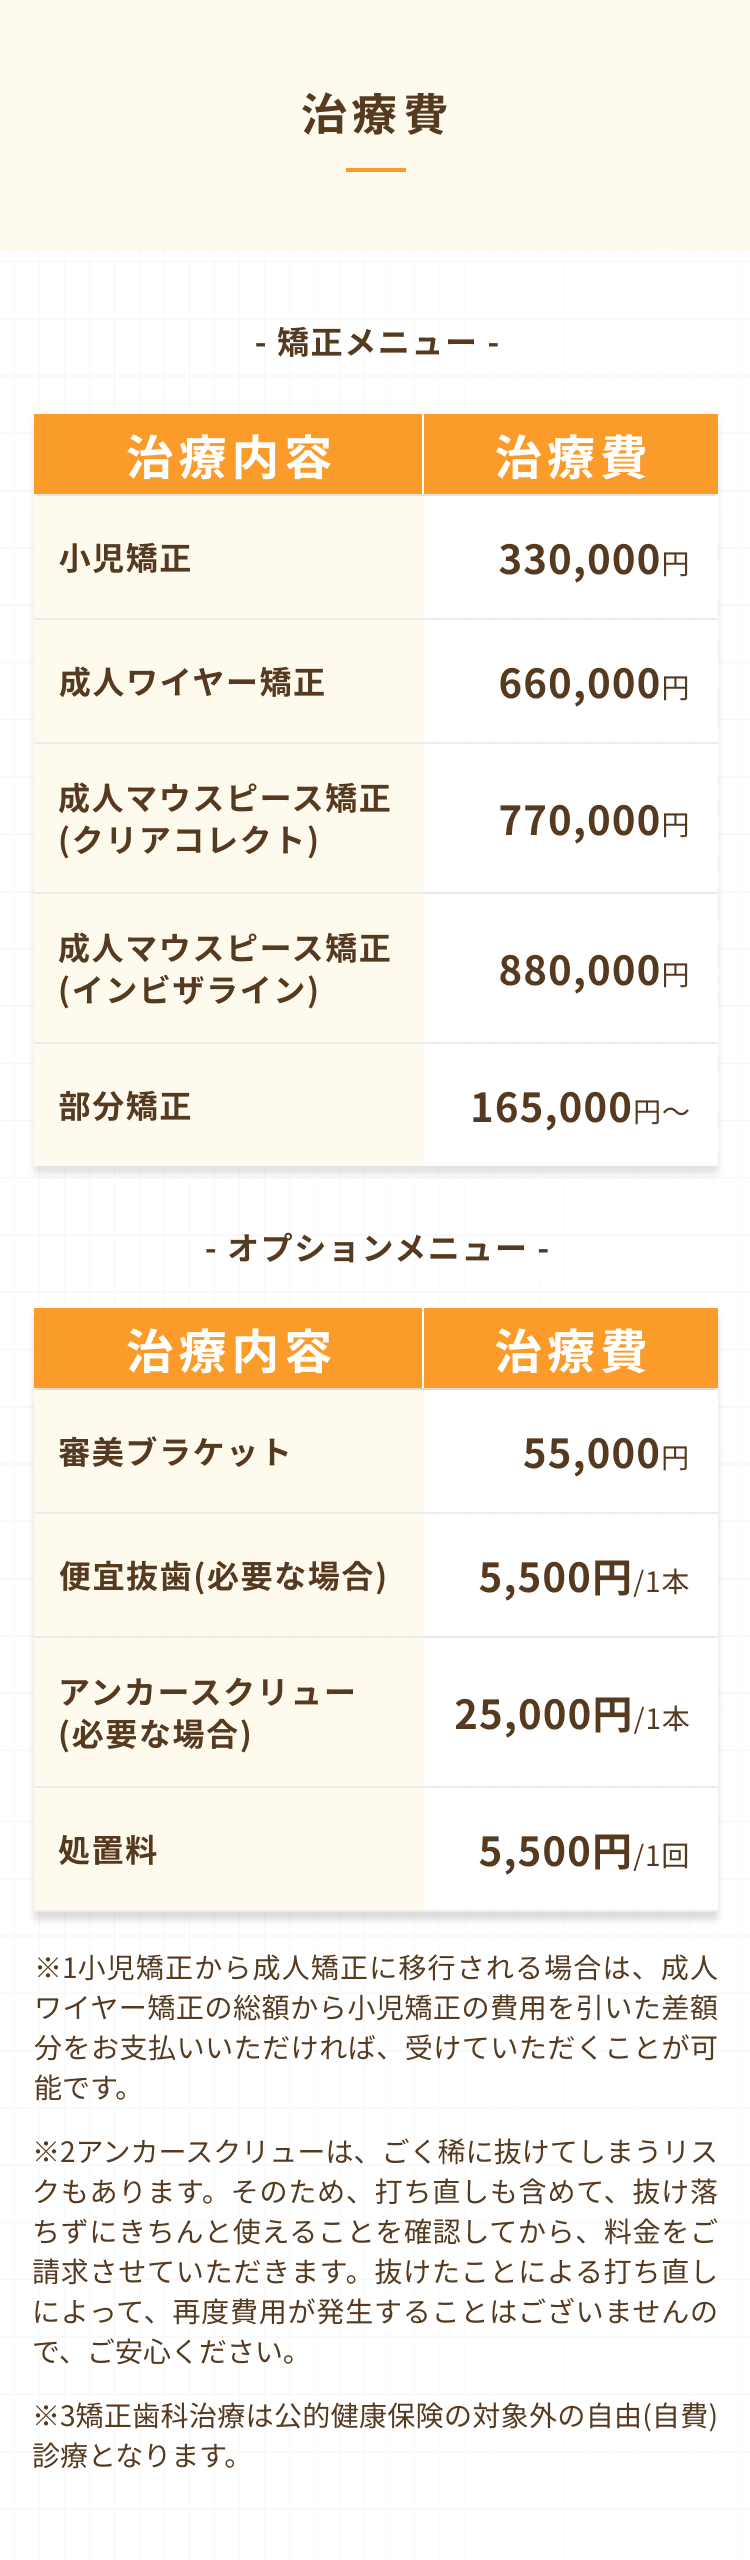
Task: Click the 880,000円 price
Action: click(x=594, y=971)
